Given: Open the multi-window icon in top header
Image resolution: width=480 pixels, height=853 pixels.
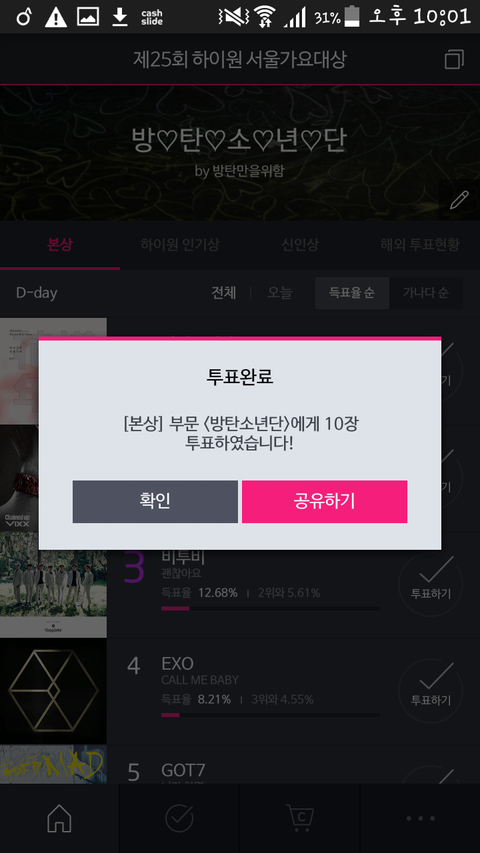Looking at the screenshot, I should 454,59.
